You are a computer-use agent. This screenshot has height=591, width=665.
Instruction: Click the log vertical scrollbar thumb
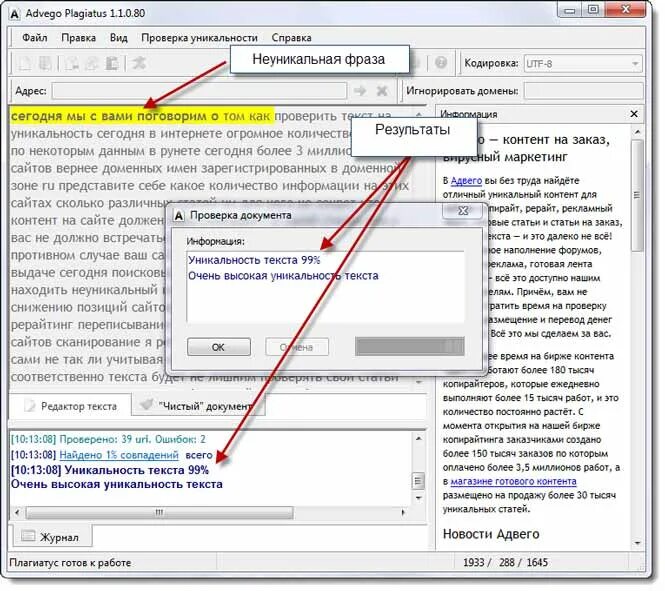tap(419, 481)
